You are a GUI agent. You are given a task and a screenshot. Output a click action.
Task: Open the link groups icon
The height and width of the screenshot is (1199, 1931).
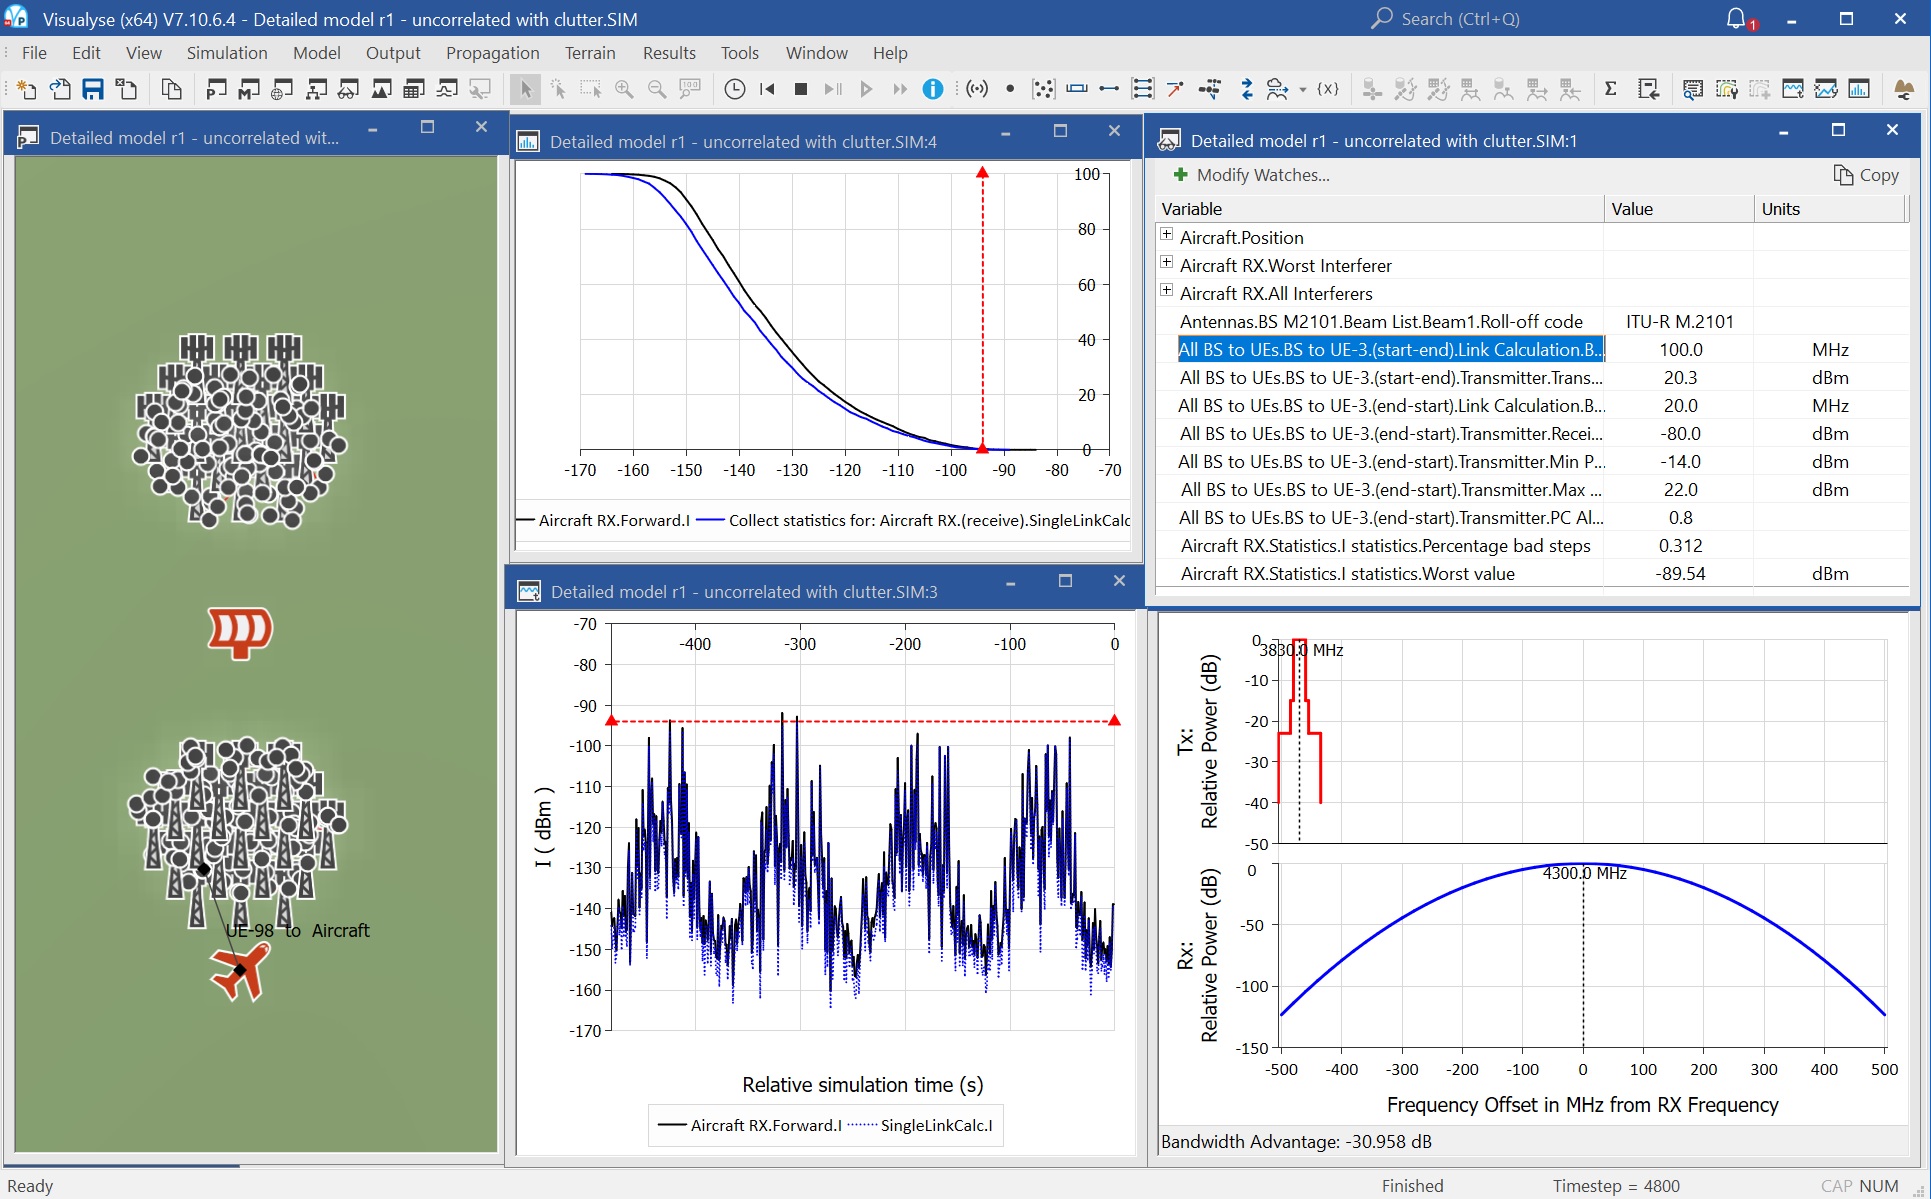tap(1142, 90)
